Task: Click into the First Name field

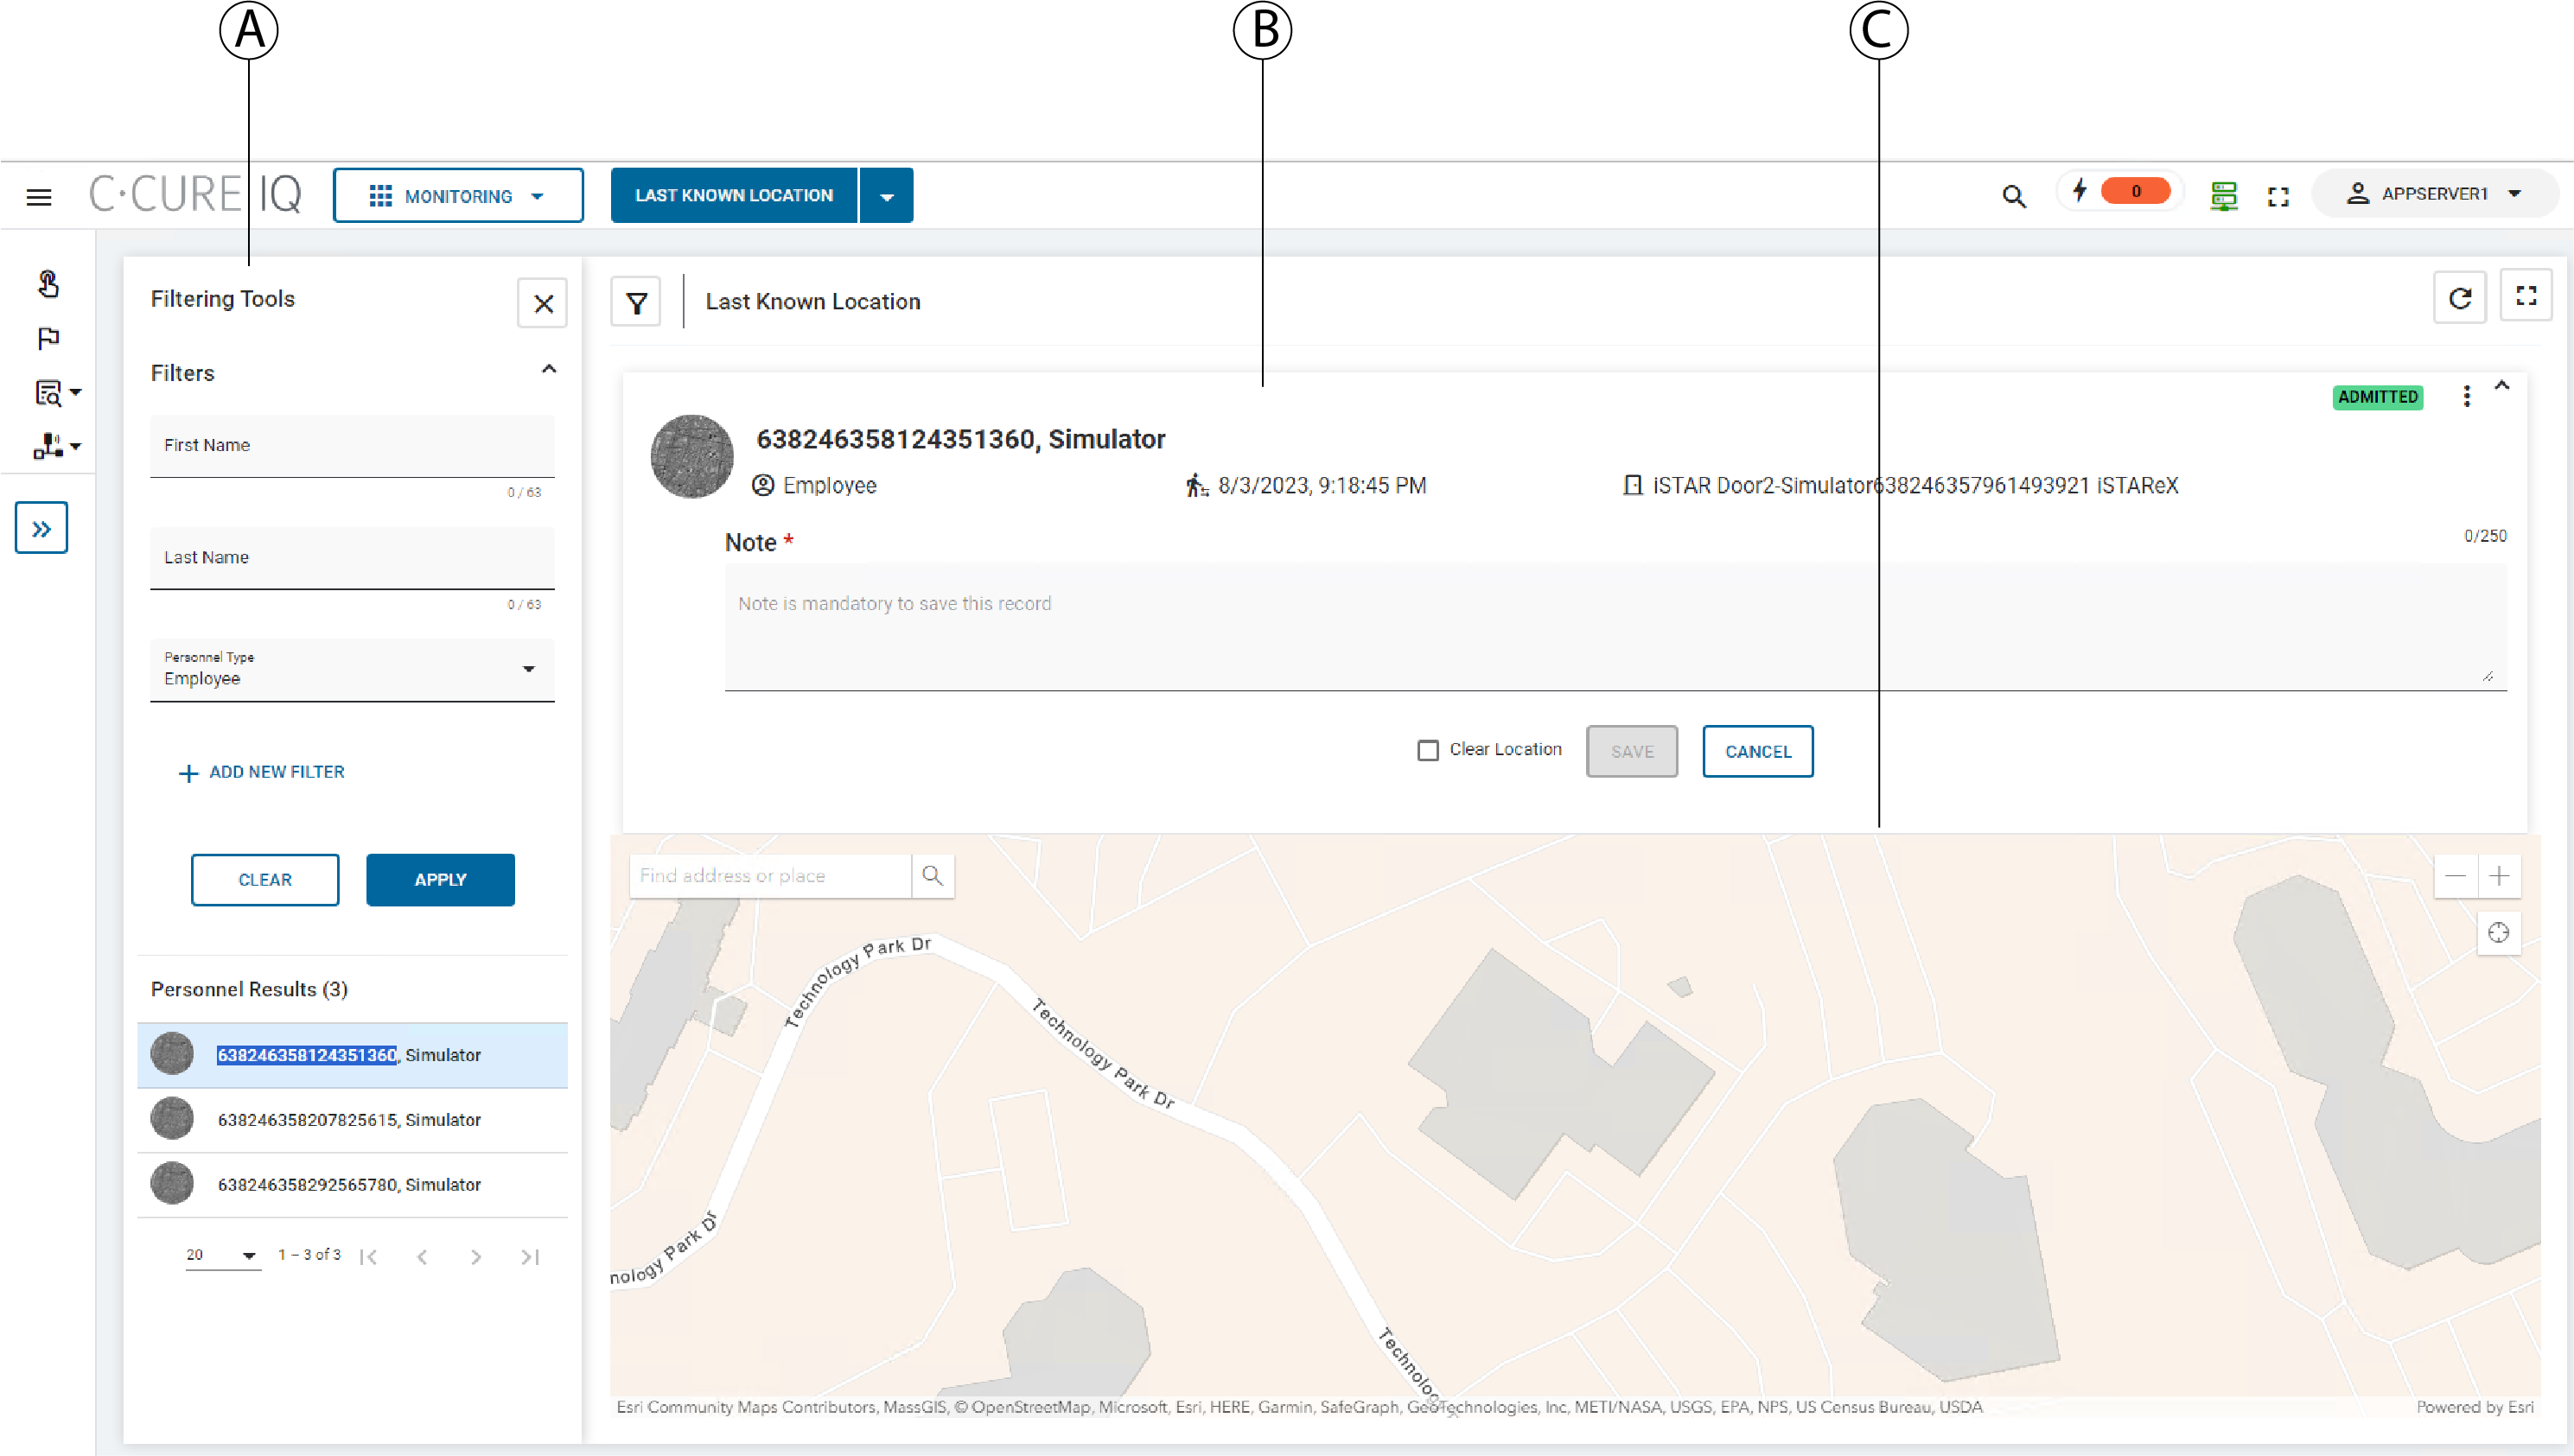Action: tap(352, 446)
